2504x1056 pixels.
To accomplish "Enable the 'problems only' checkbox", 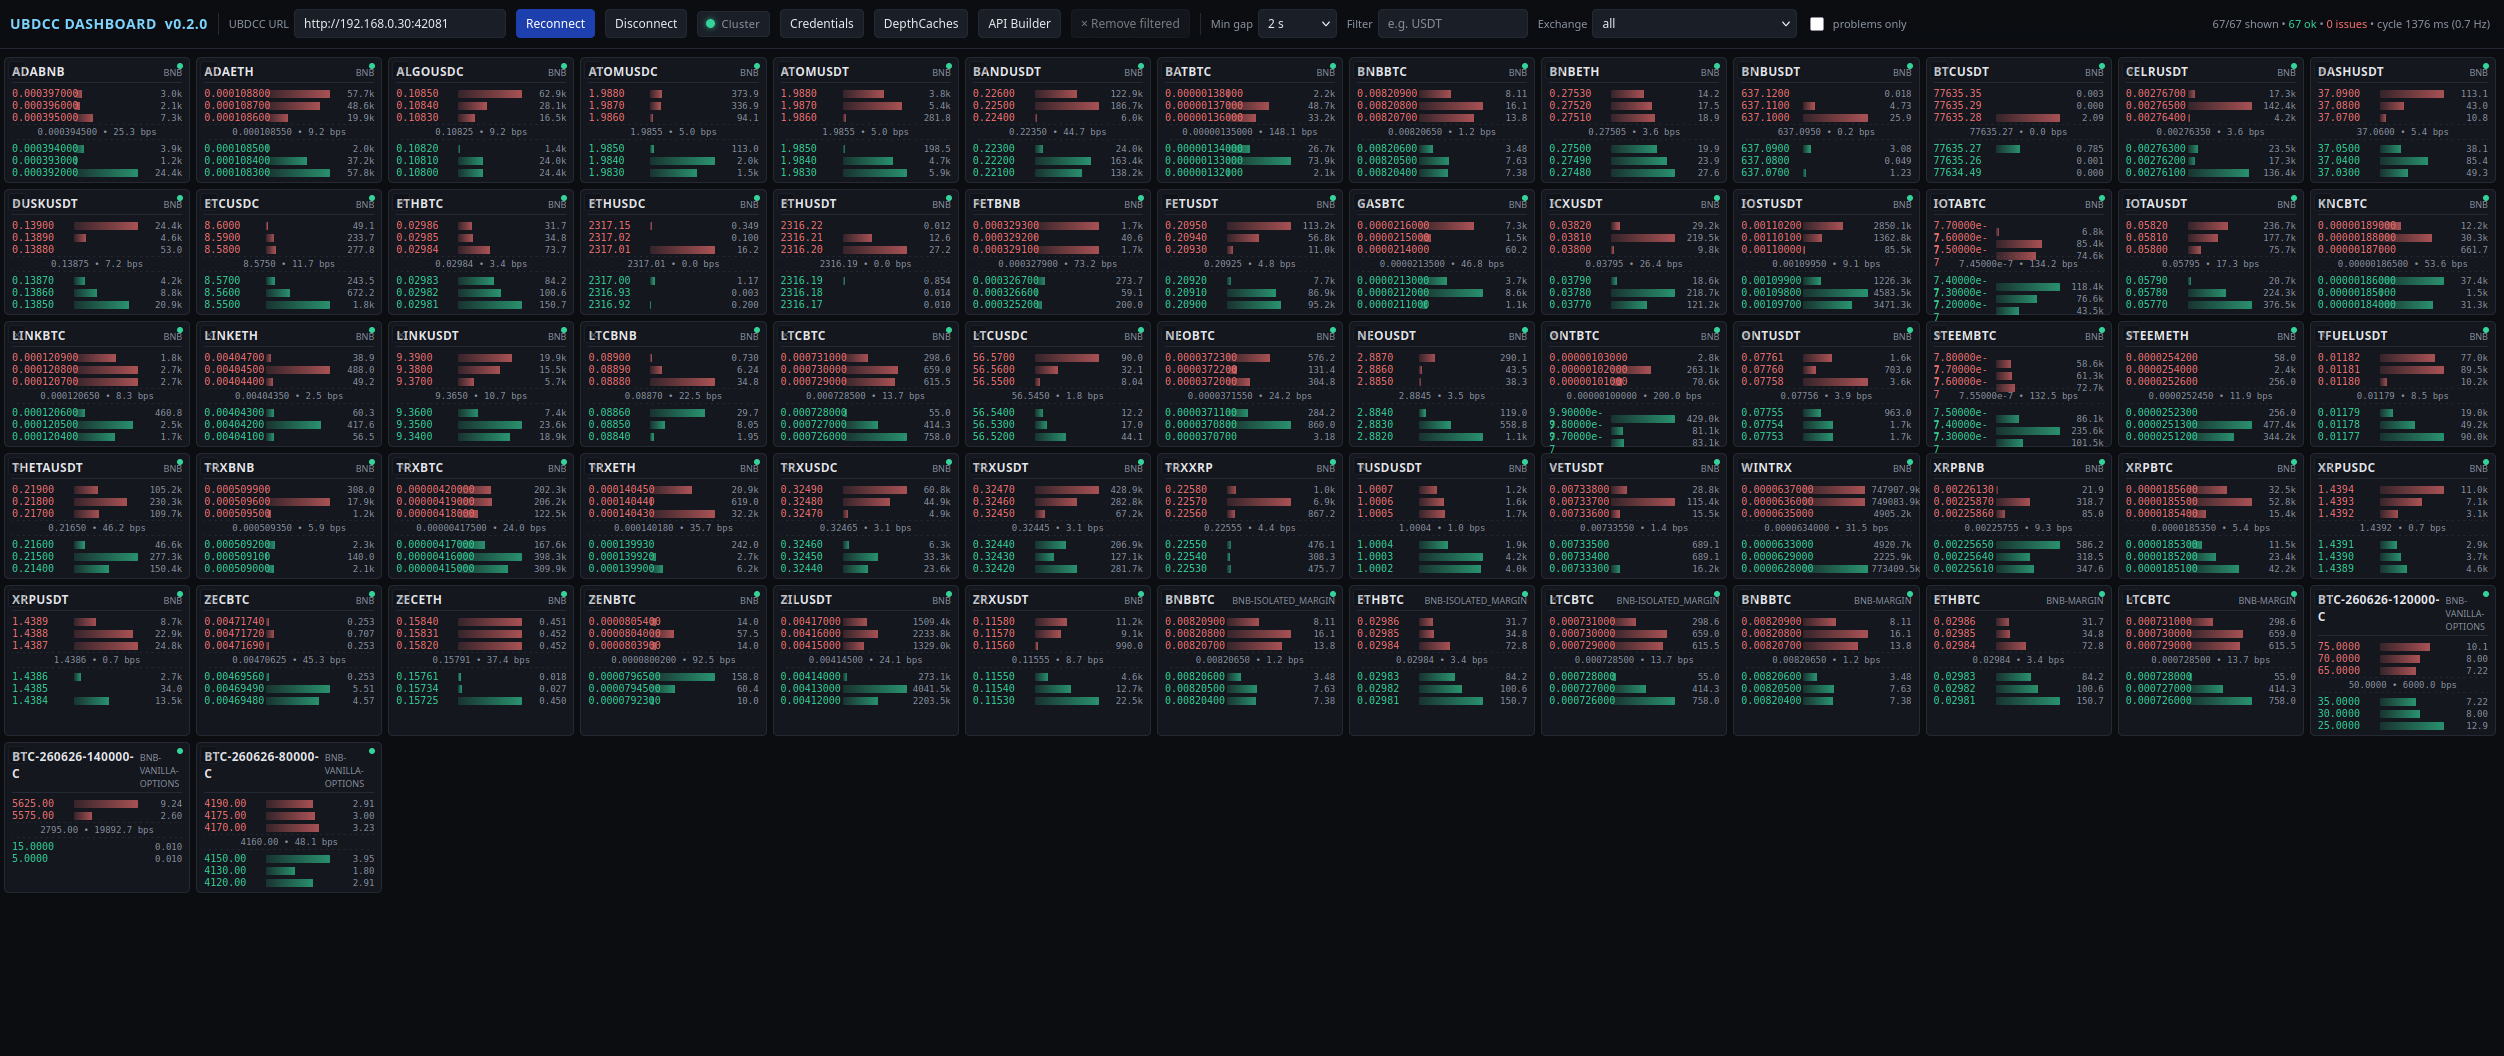I will 1818,23.
